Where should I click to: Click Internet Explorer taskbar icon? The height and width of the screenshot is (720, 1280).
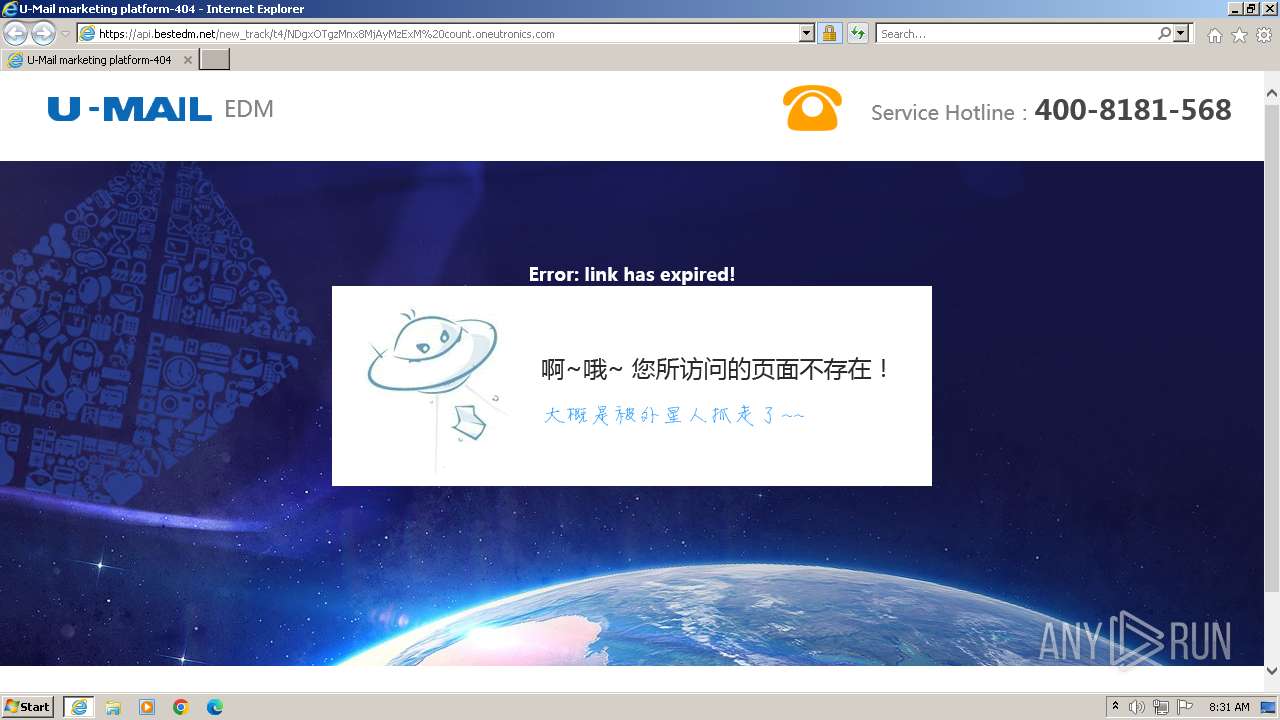79,706
